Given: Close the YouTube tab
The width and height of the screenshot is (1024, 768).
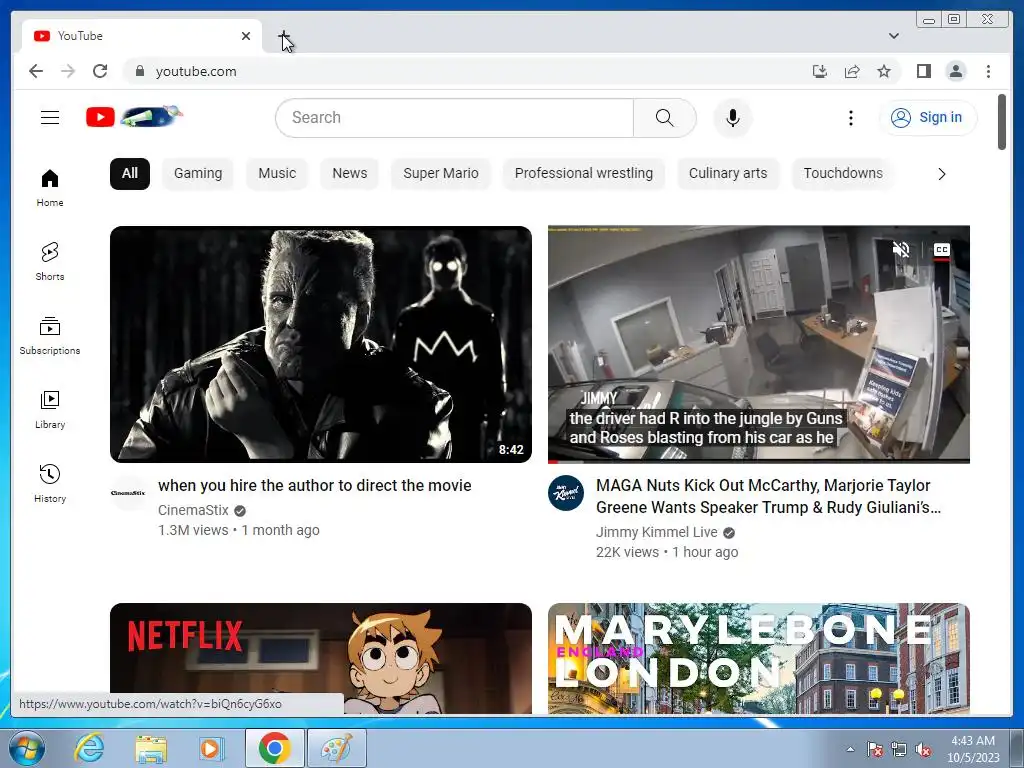Looking at the screenshot, I should [246, 36].
